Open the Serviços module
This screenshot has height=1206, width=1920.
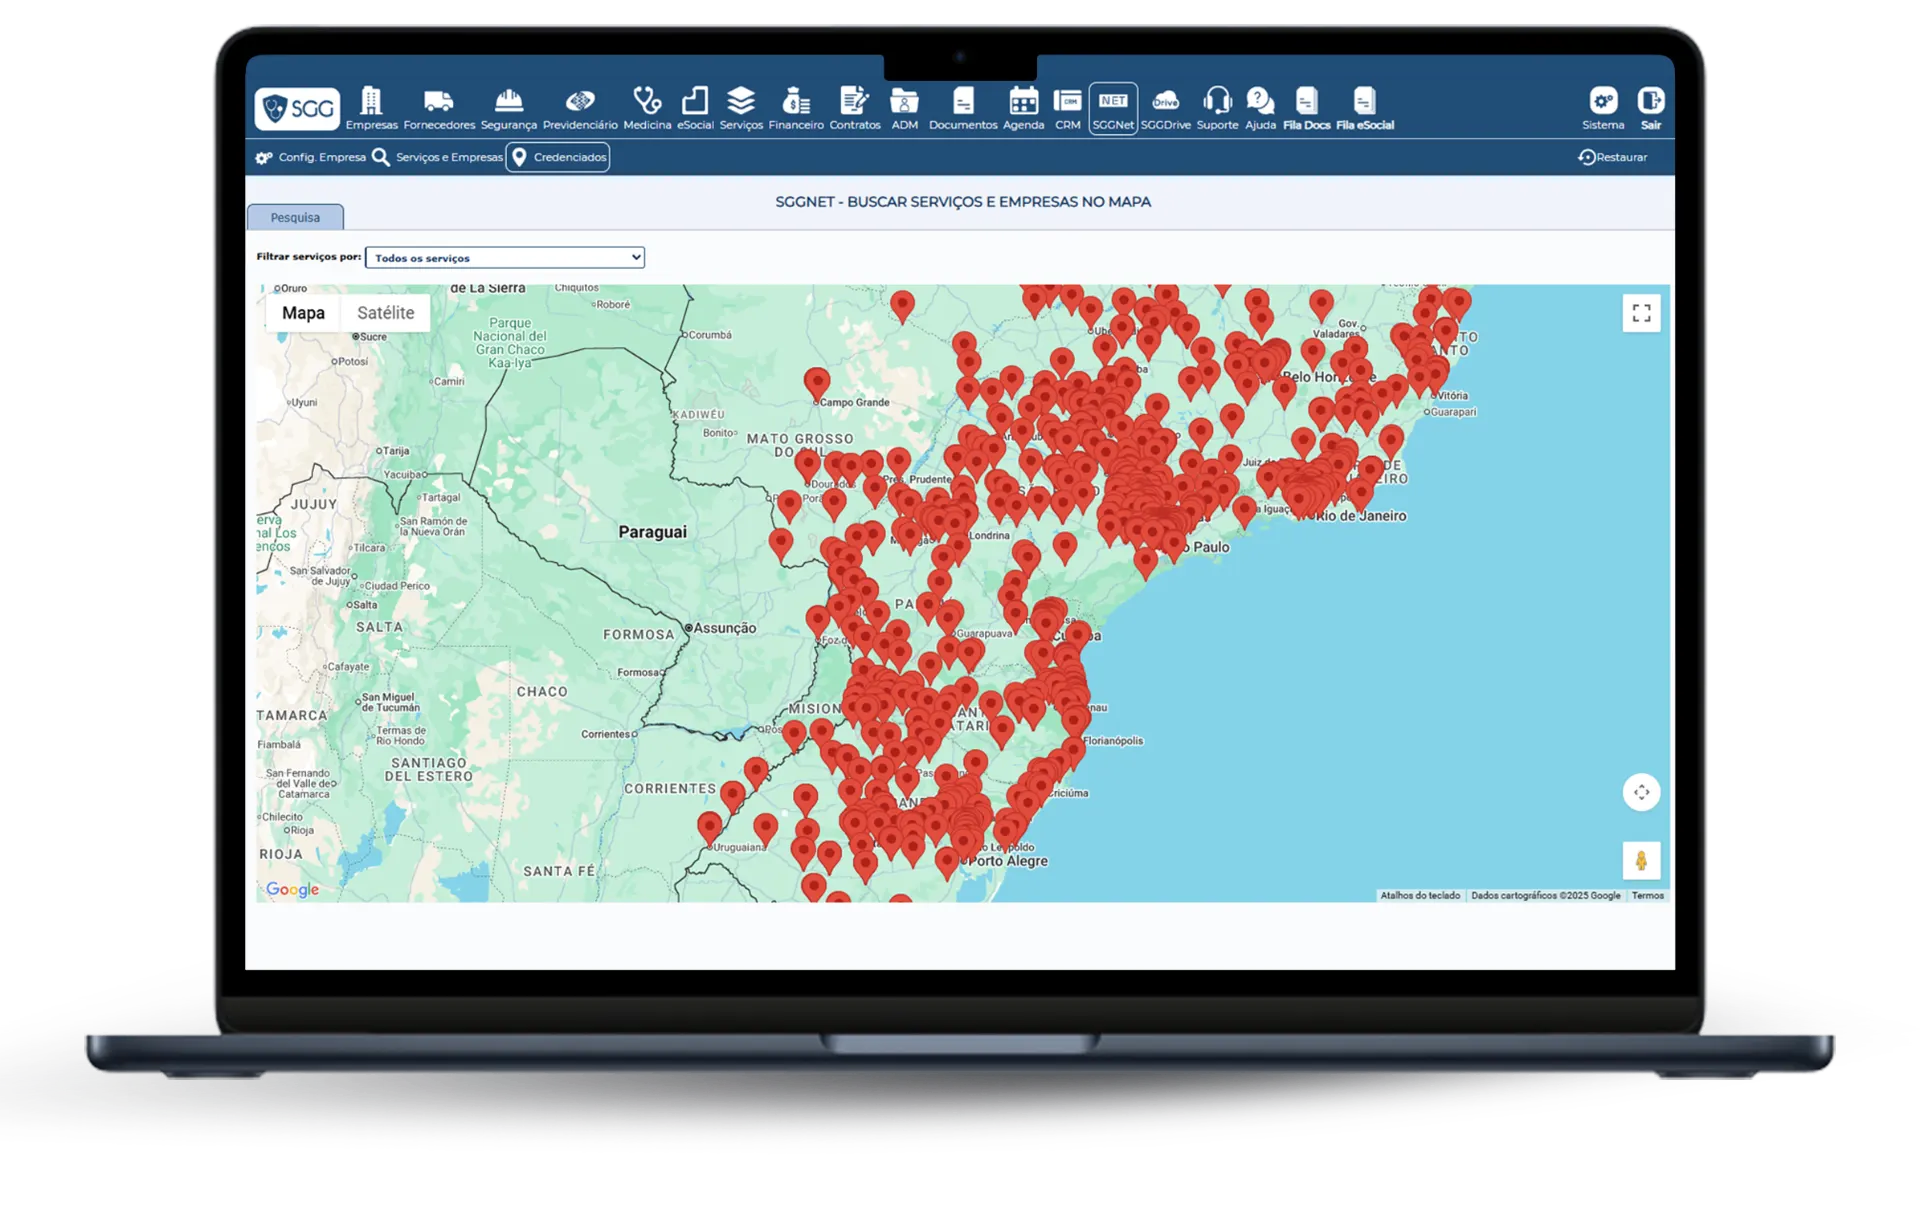point(741,108)
